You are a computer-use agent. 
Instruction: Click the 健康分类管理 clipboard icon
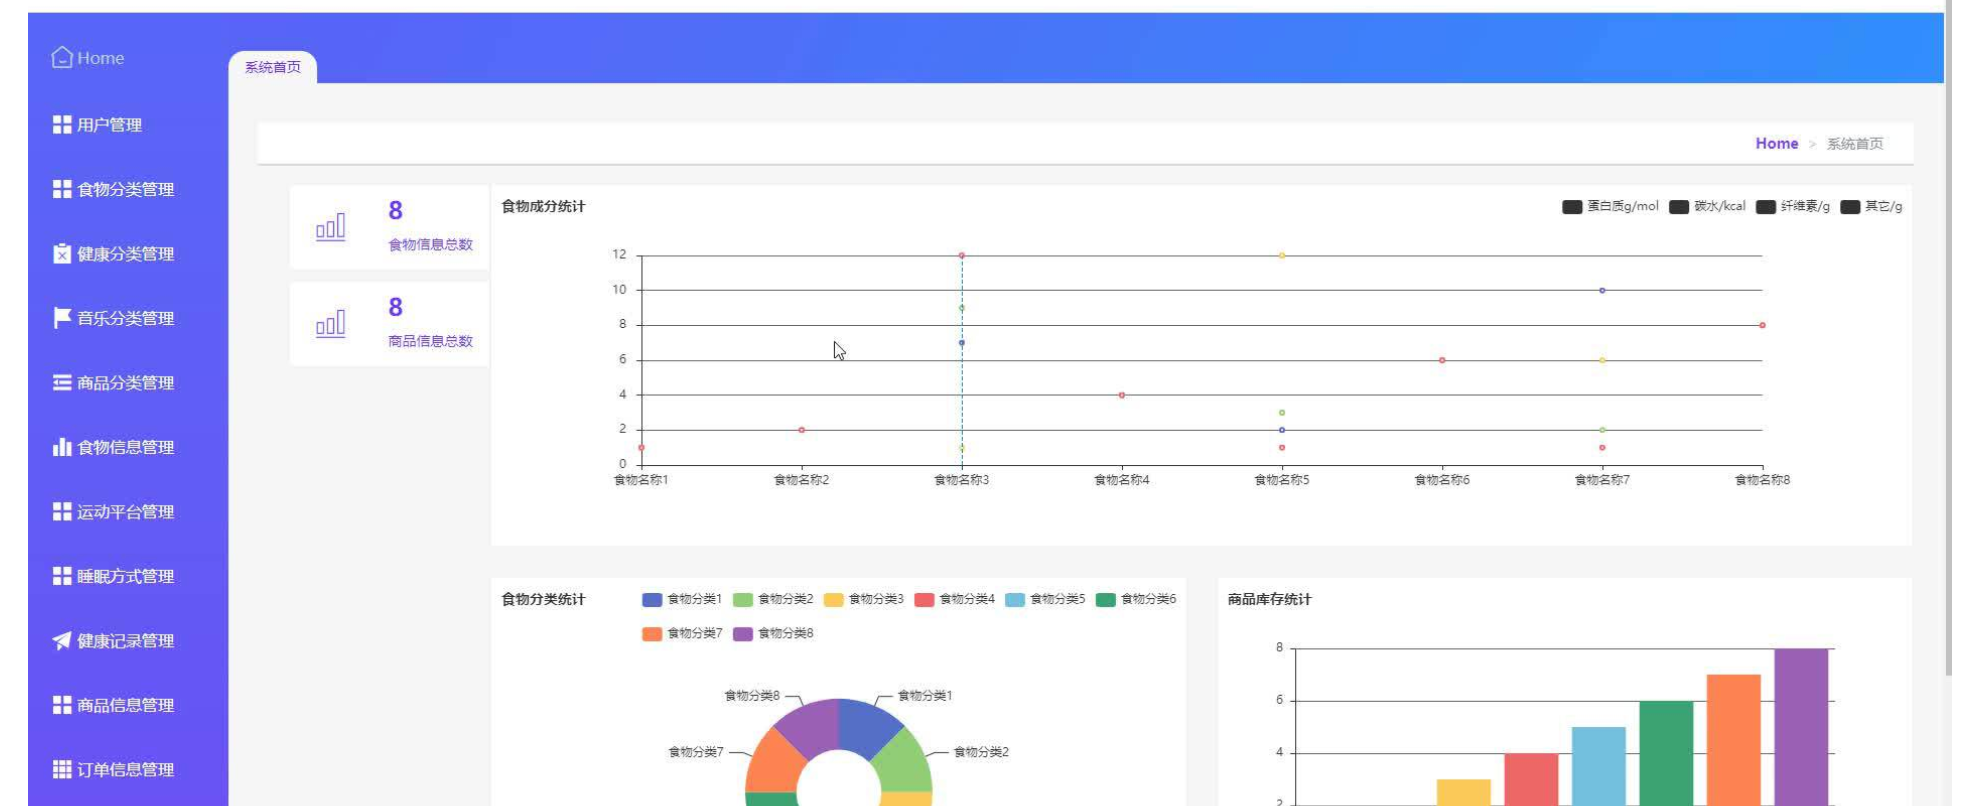coord(62,253)
